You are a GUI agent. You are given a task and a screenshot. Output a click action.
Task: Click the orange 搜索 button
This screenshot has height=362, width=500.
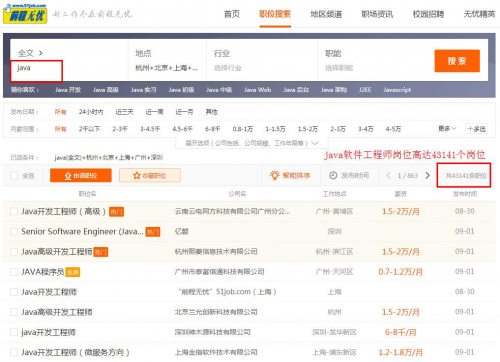(457, 61)
